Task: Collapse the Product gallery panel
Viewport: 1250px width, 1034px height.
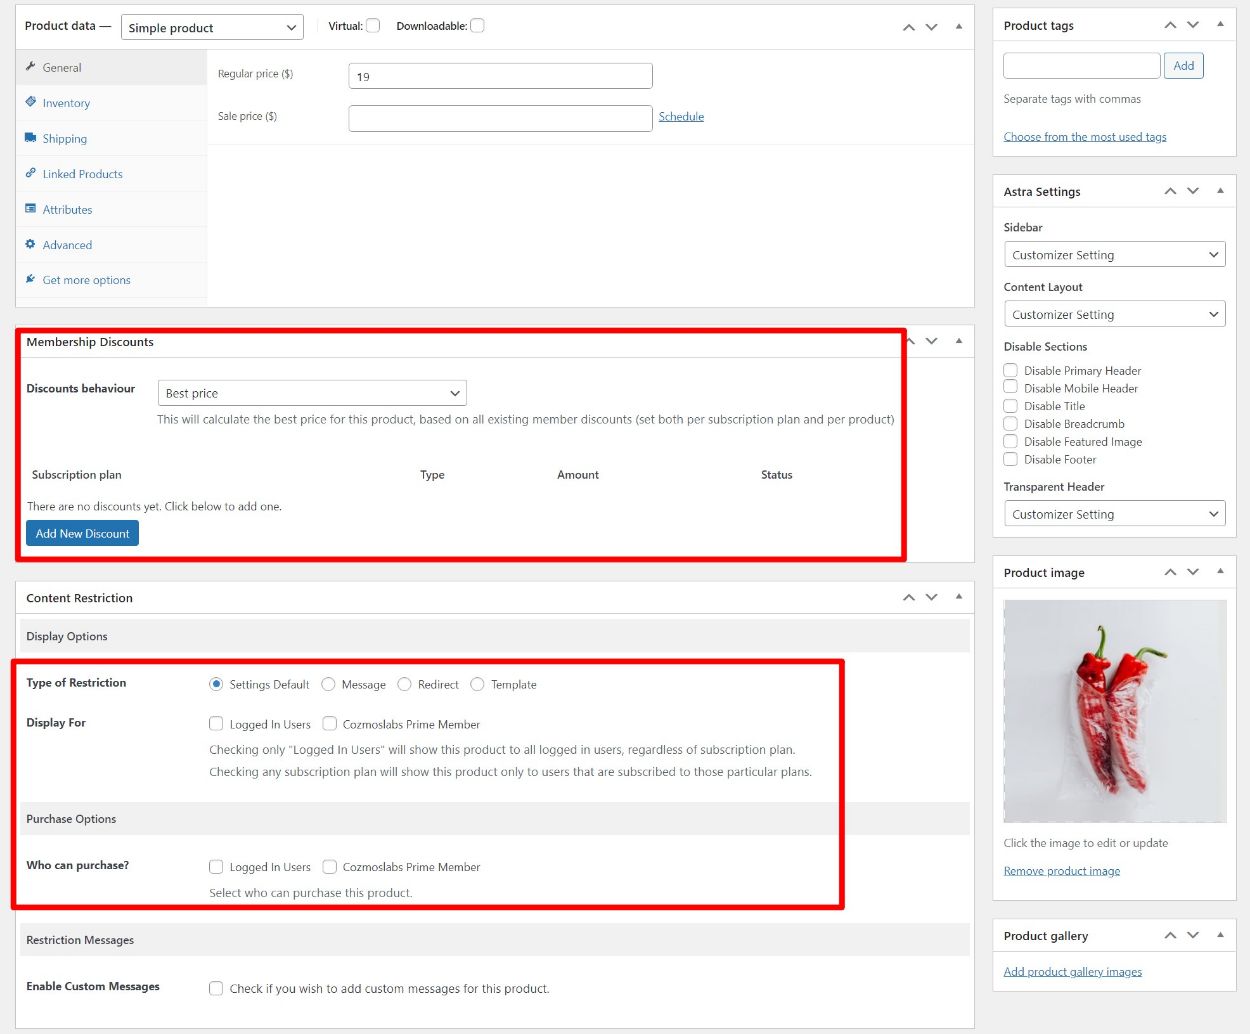Action: (1220, 934)
